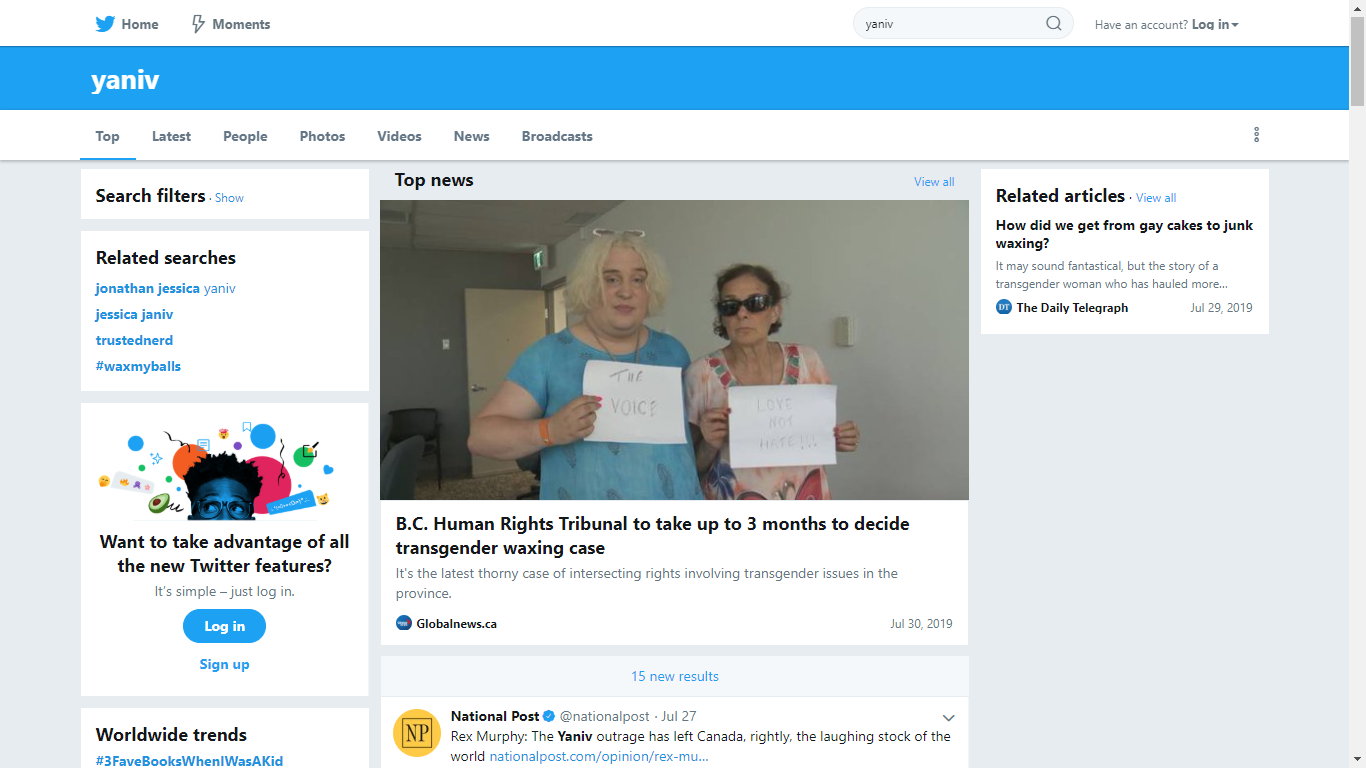Switch to the Videos tab

[399, 136]
